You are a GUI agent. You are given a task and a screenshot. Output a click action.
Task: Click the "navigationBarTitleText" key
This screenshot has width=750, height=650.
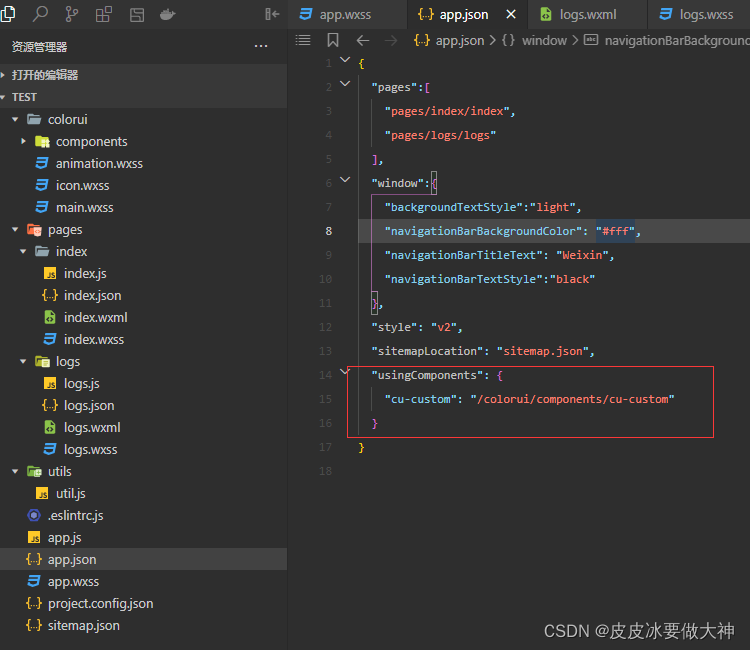(x=463, y=255)
